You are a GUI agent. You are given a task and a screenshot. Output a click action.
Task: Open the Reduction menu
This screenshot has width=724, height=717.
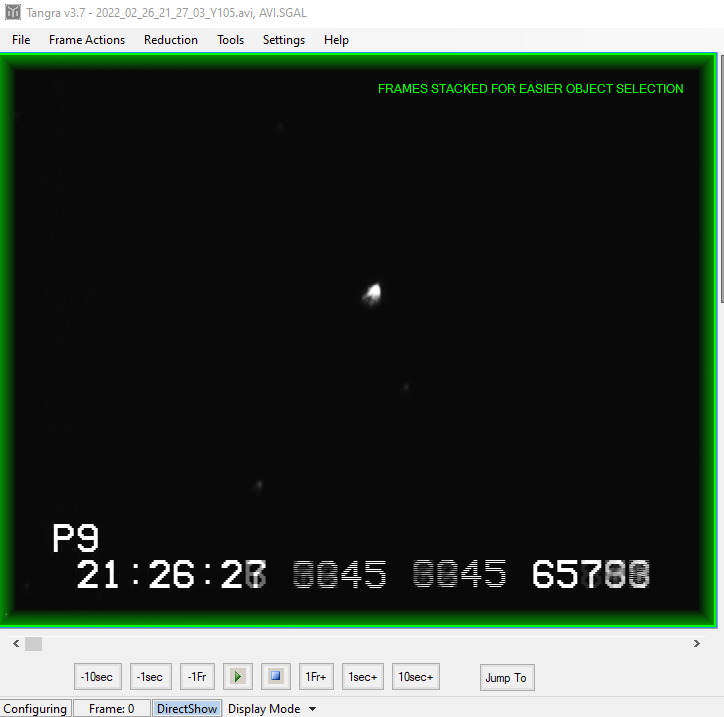[171, 40]
